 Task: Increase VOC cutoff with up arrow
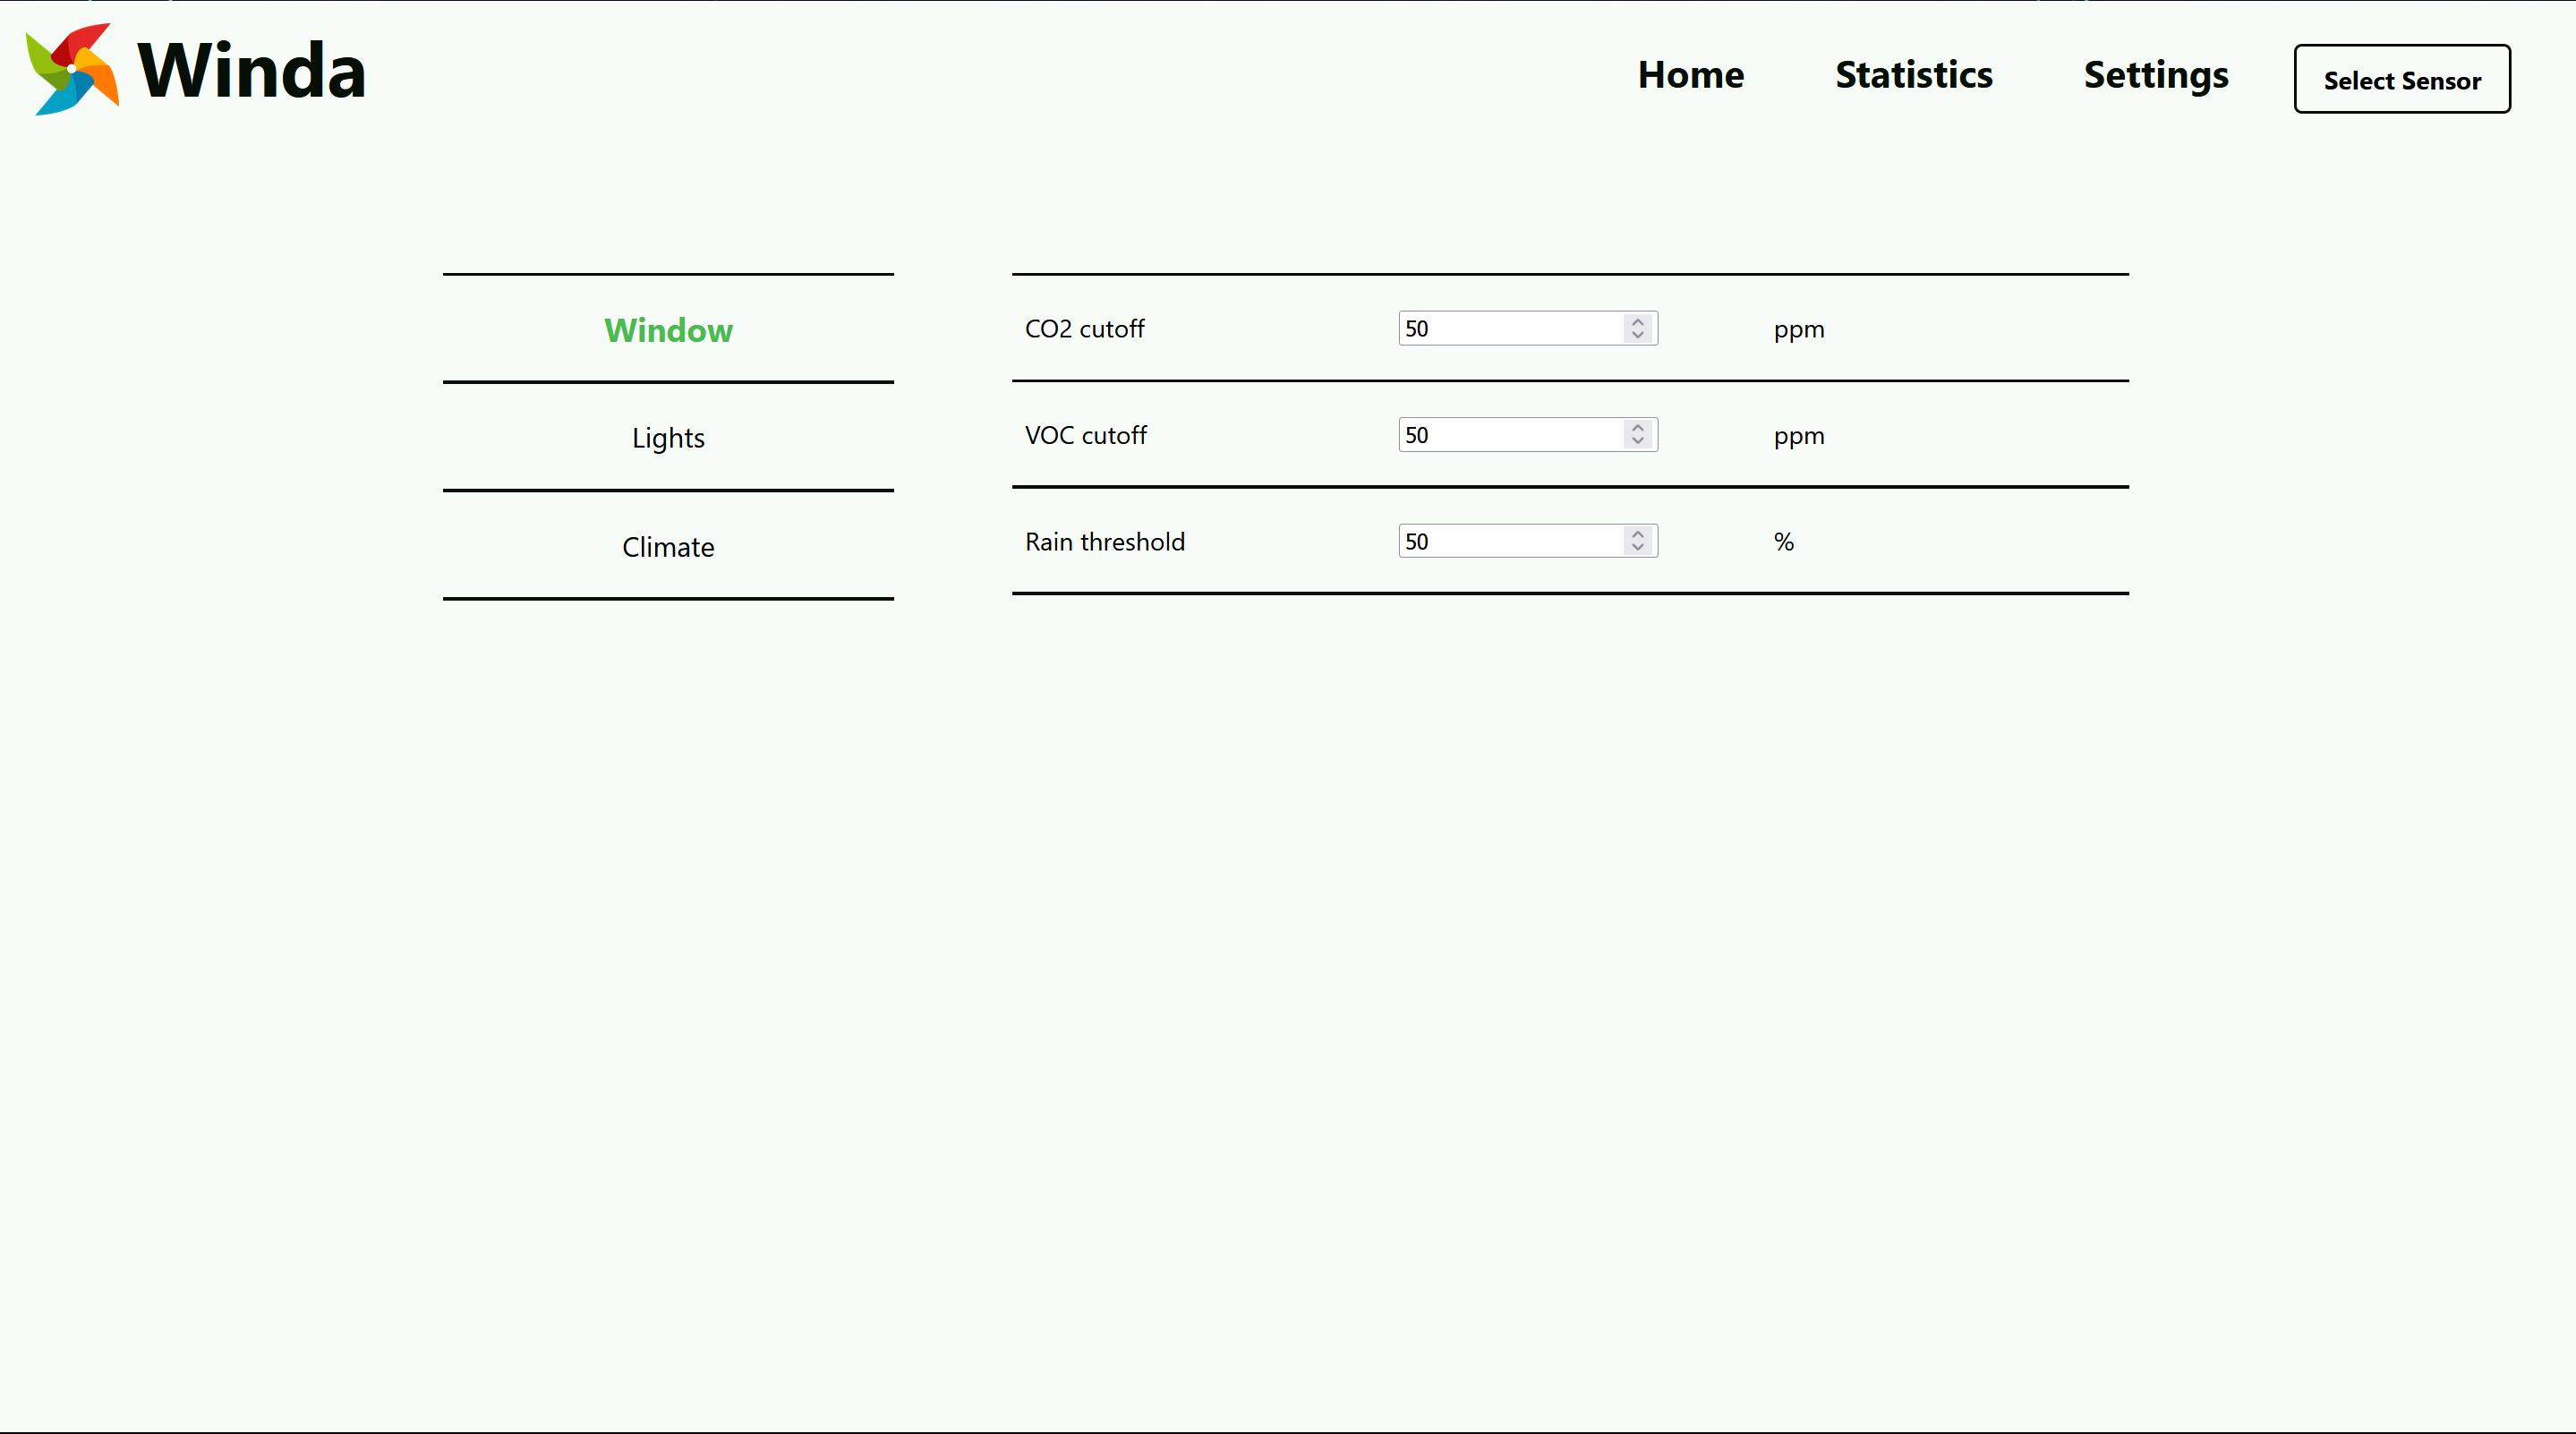[x=1637, y=427]
